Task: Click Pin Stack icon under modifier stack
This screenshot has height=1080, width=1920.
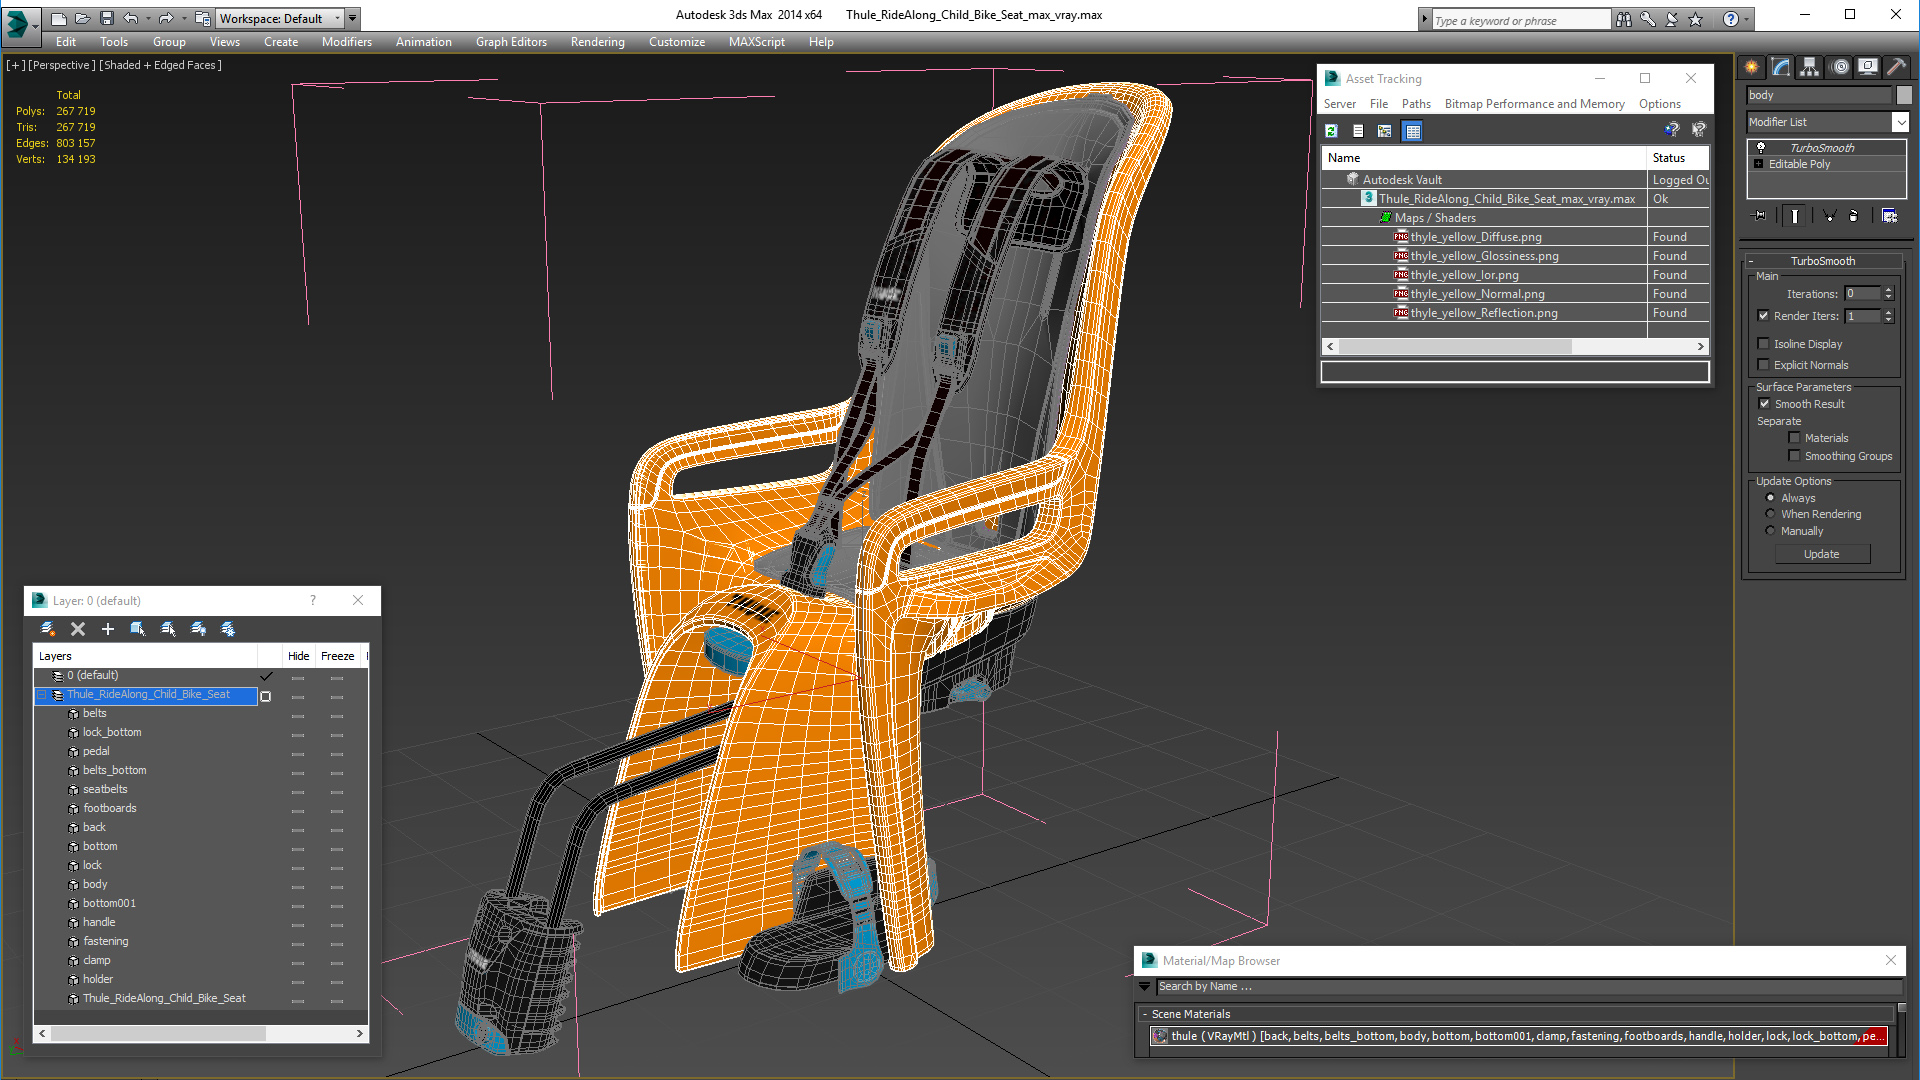Action: pyautogui.click(x=1760, y=216)
